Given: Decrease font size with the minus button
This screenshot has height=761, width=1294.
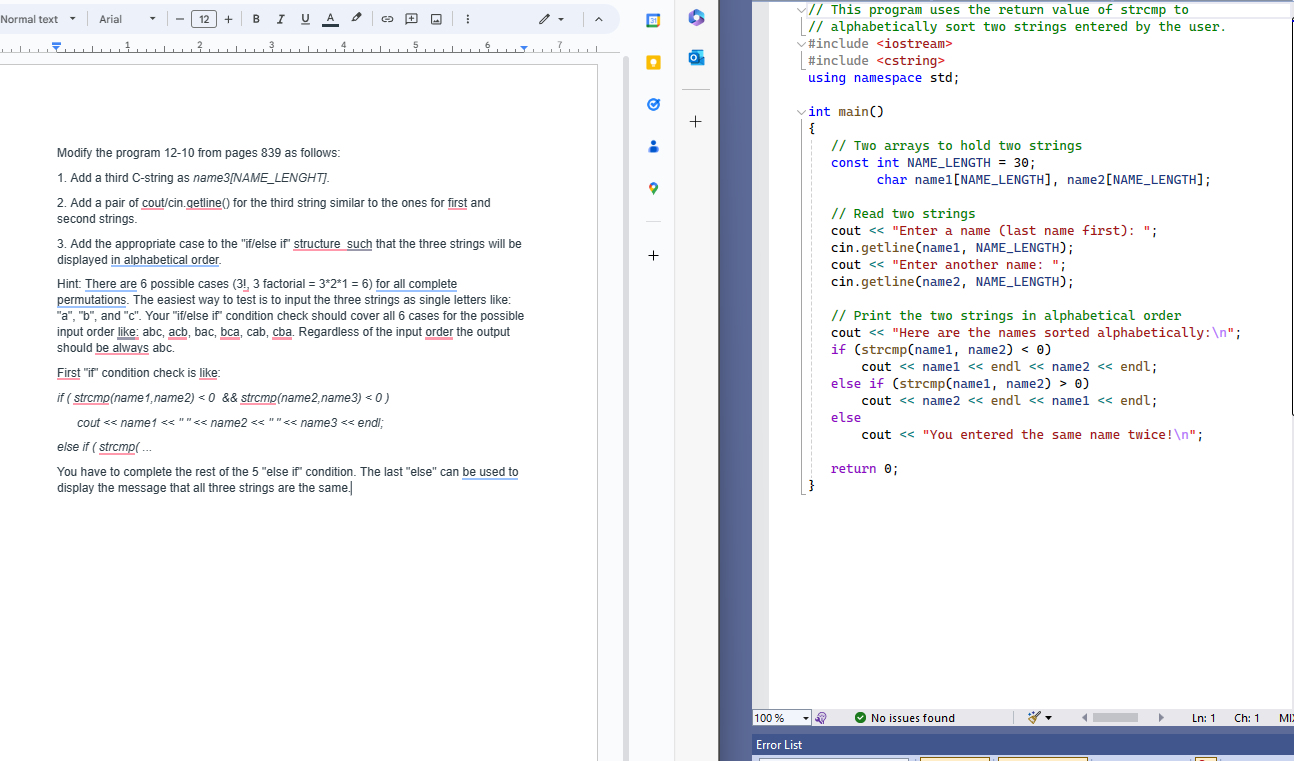Looking at the screenshot, I should pyautogui.click(x=180, y=20).
